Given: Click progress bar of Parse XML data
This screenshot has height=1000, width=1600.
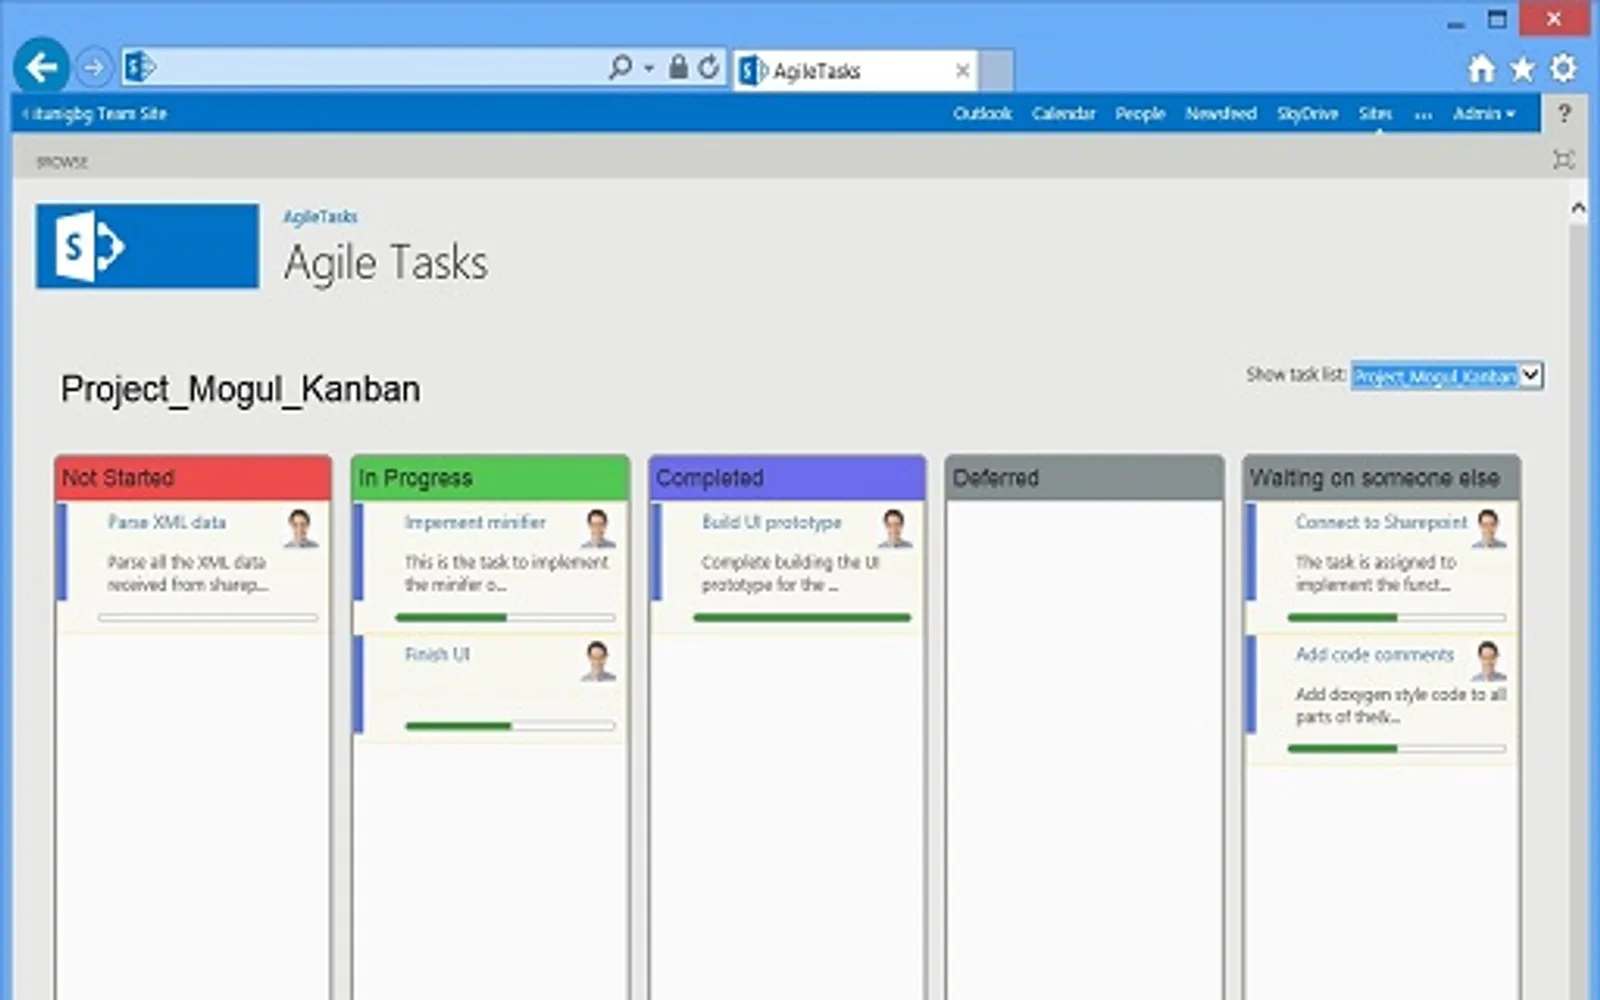Looking at the screenshot, I should 208,618.
